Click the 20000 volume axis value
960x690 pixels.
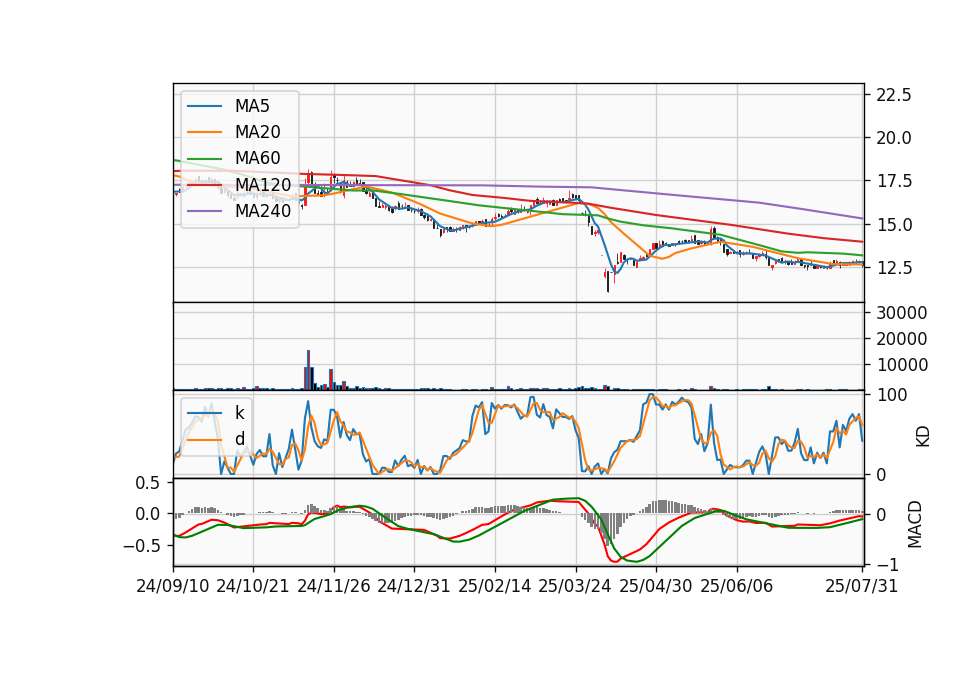click(901, 339)
